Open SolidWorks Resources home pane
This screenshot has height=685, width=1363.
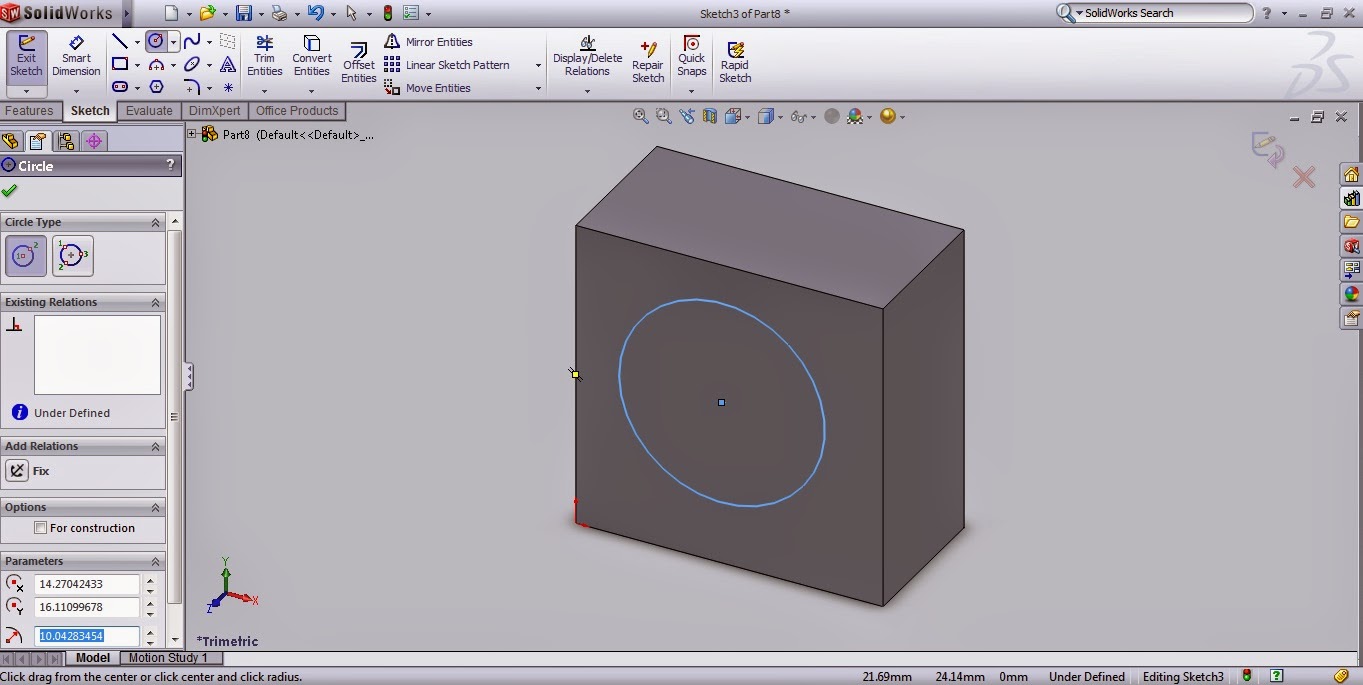[x=1352, y=174]
